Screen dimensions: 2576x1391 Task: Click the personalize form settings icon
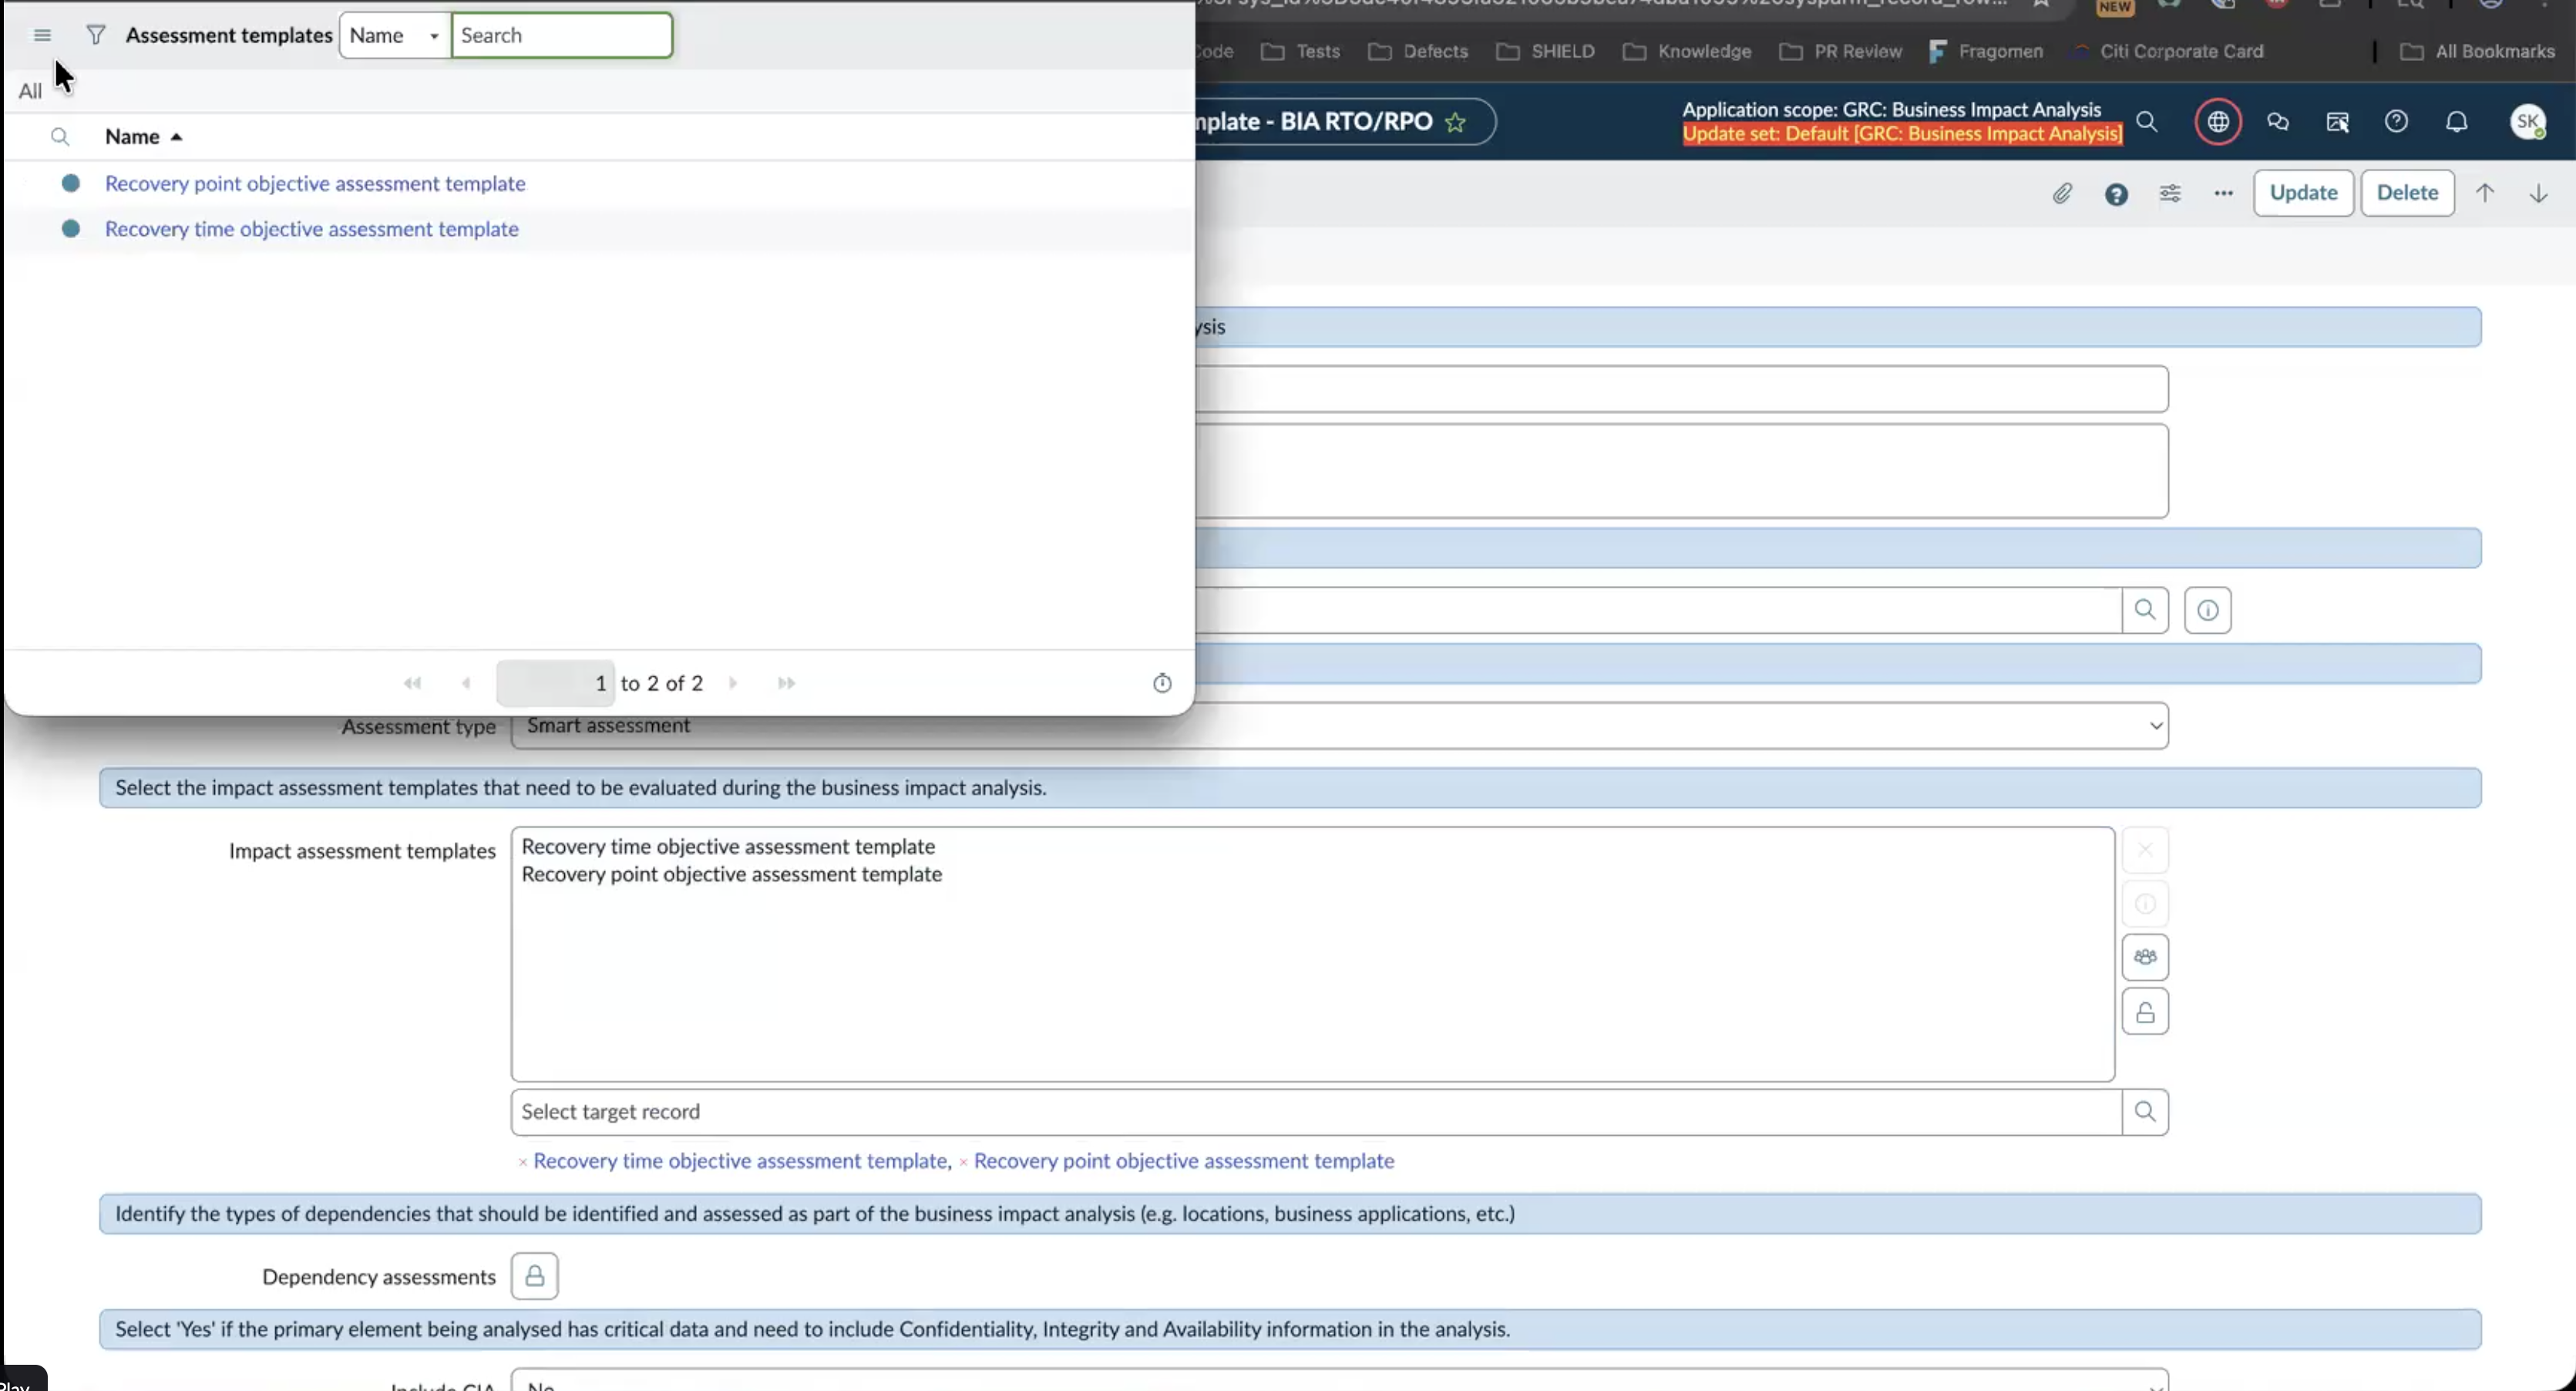coord(2170,194)
